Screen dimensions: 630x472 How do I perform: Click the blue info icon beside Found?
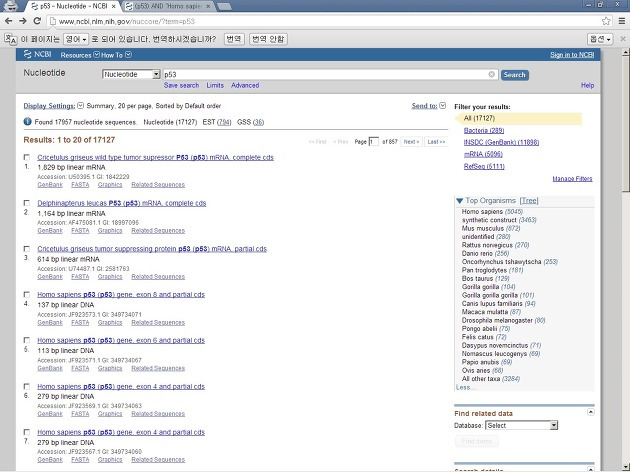(27, 121)
